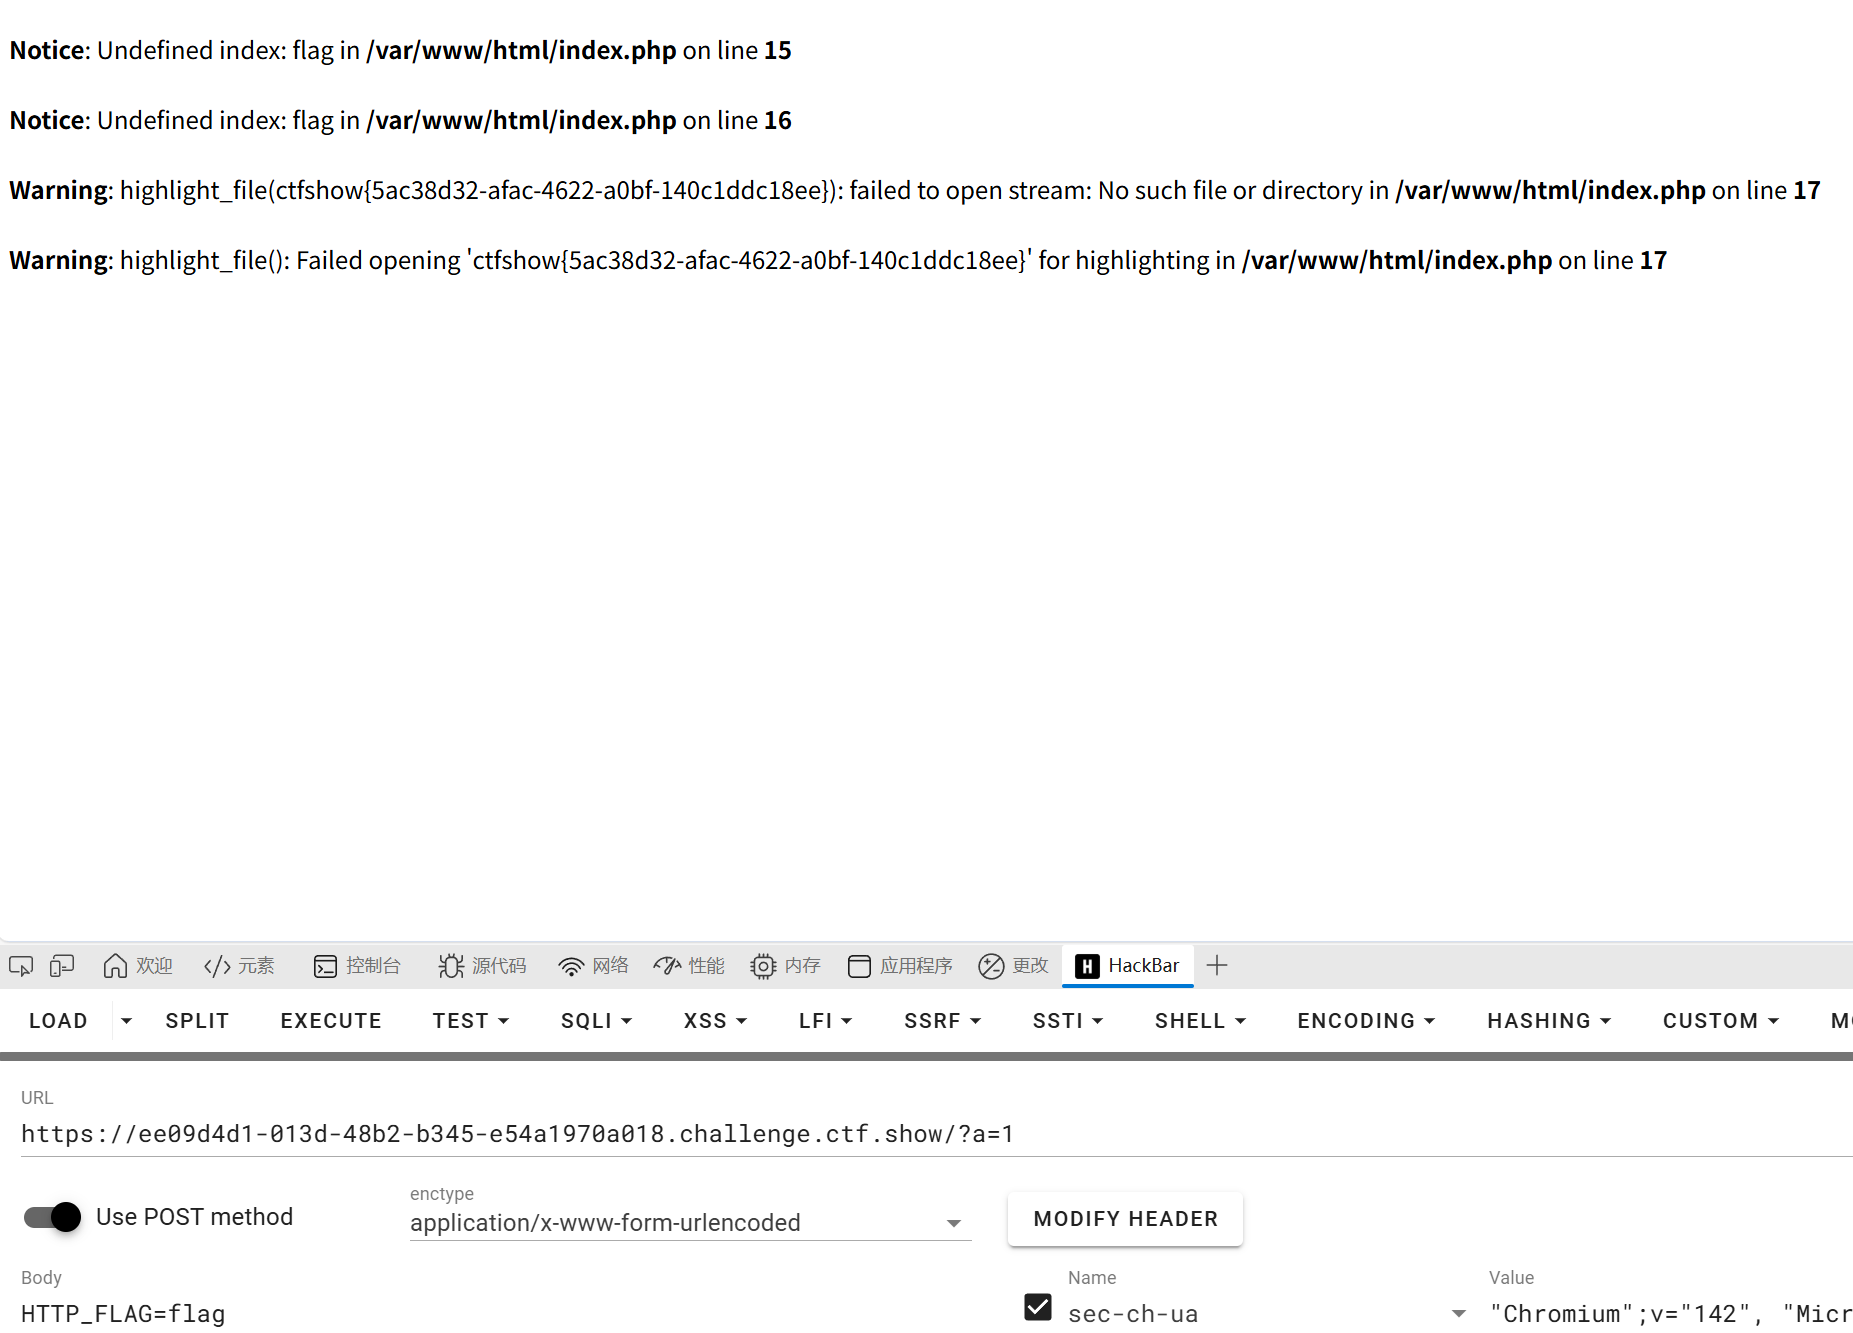Click the home icon of the Welcome tab
Screen dimensions: 1853x1333
point(115,966)
